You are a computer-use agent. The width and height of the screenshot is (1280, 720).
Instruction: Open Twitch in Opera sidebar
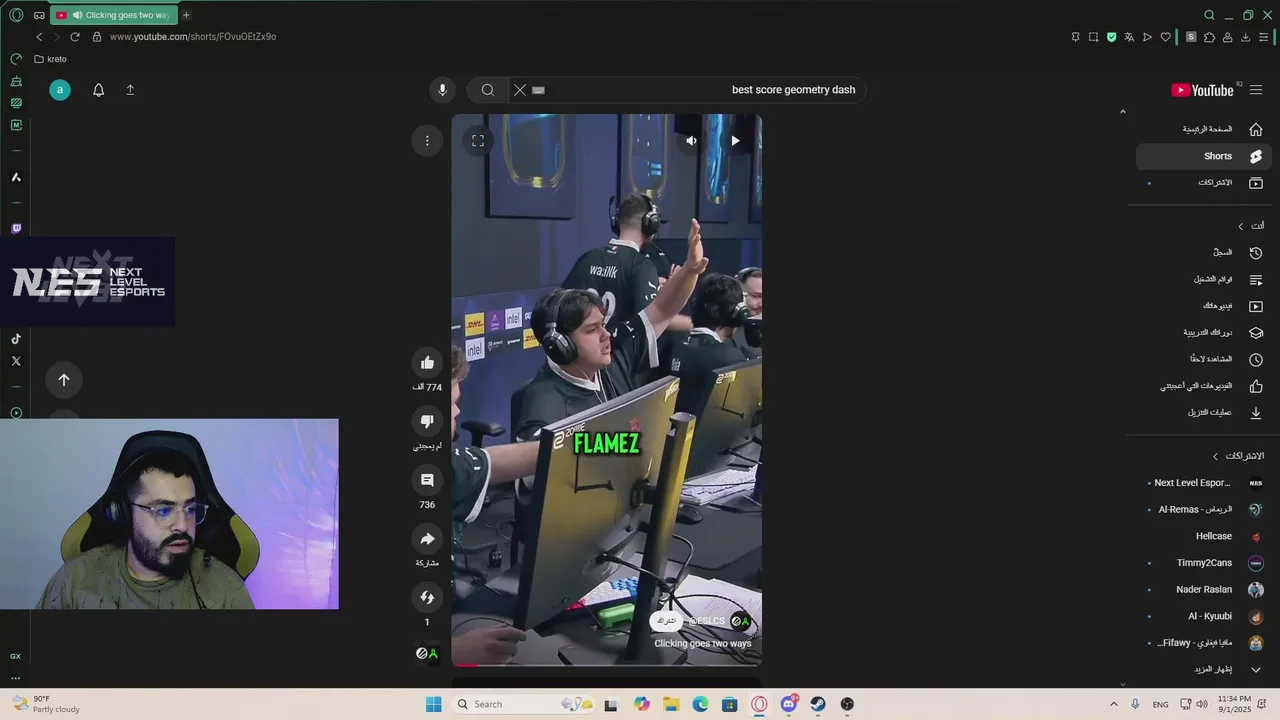pyautogui.click(x=16, y=229)
